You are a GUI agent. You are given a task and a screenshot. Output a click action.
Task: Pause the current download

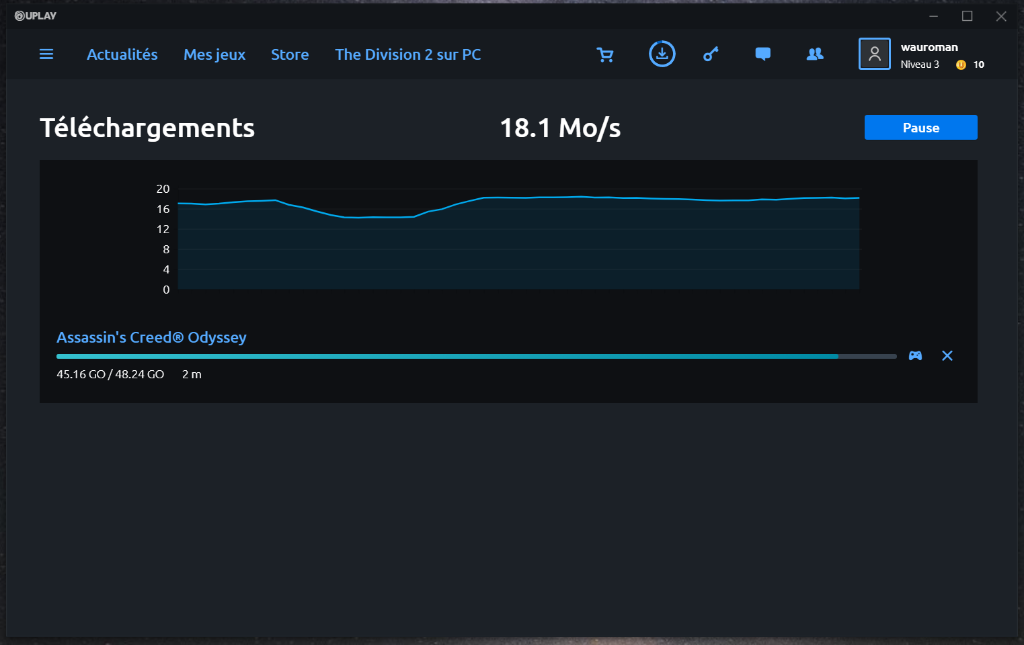tap(920, 128)
